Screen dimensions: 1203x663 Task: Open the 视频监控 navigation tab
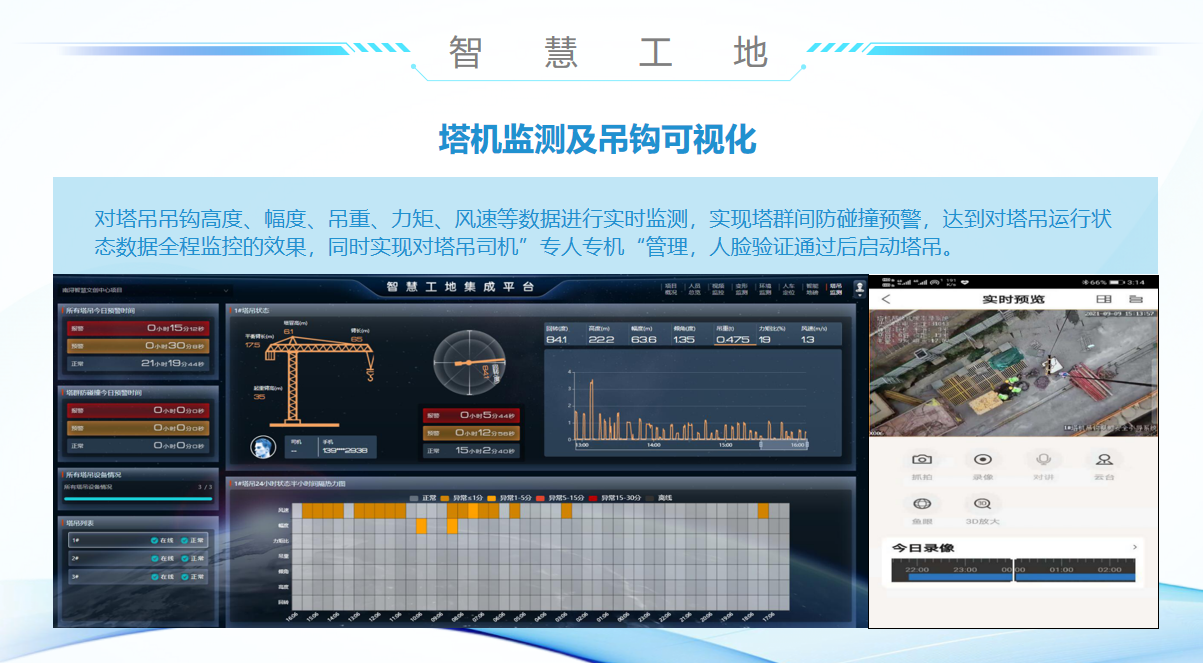click(717, 289)
